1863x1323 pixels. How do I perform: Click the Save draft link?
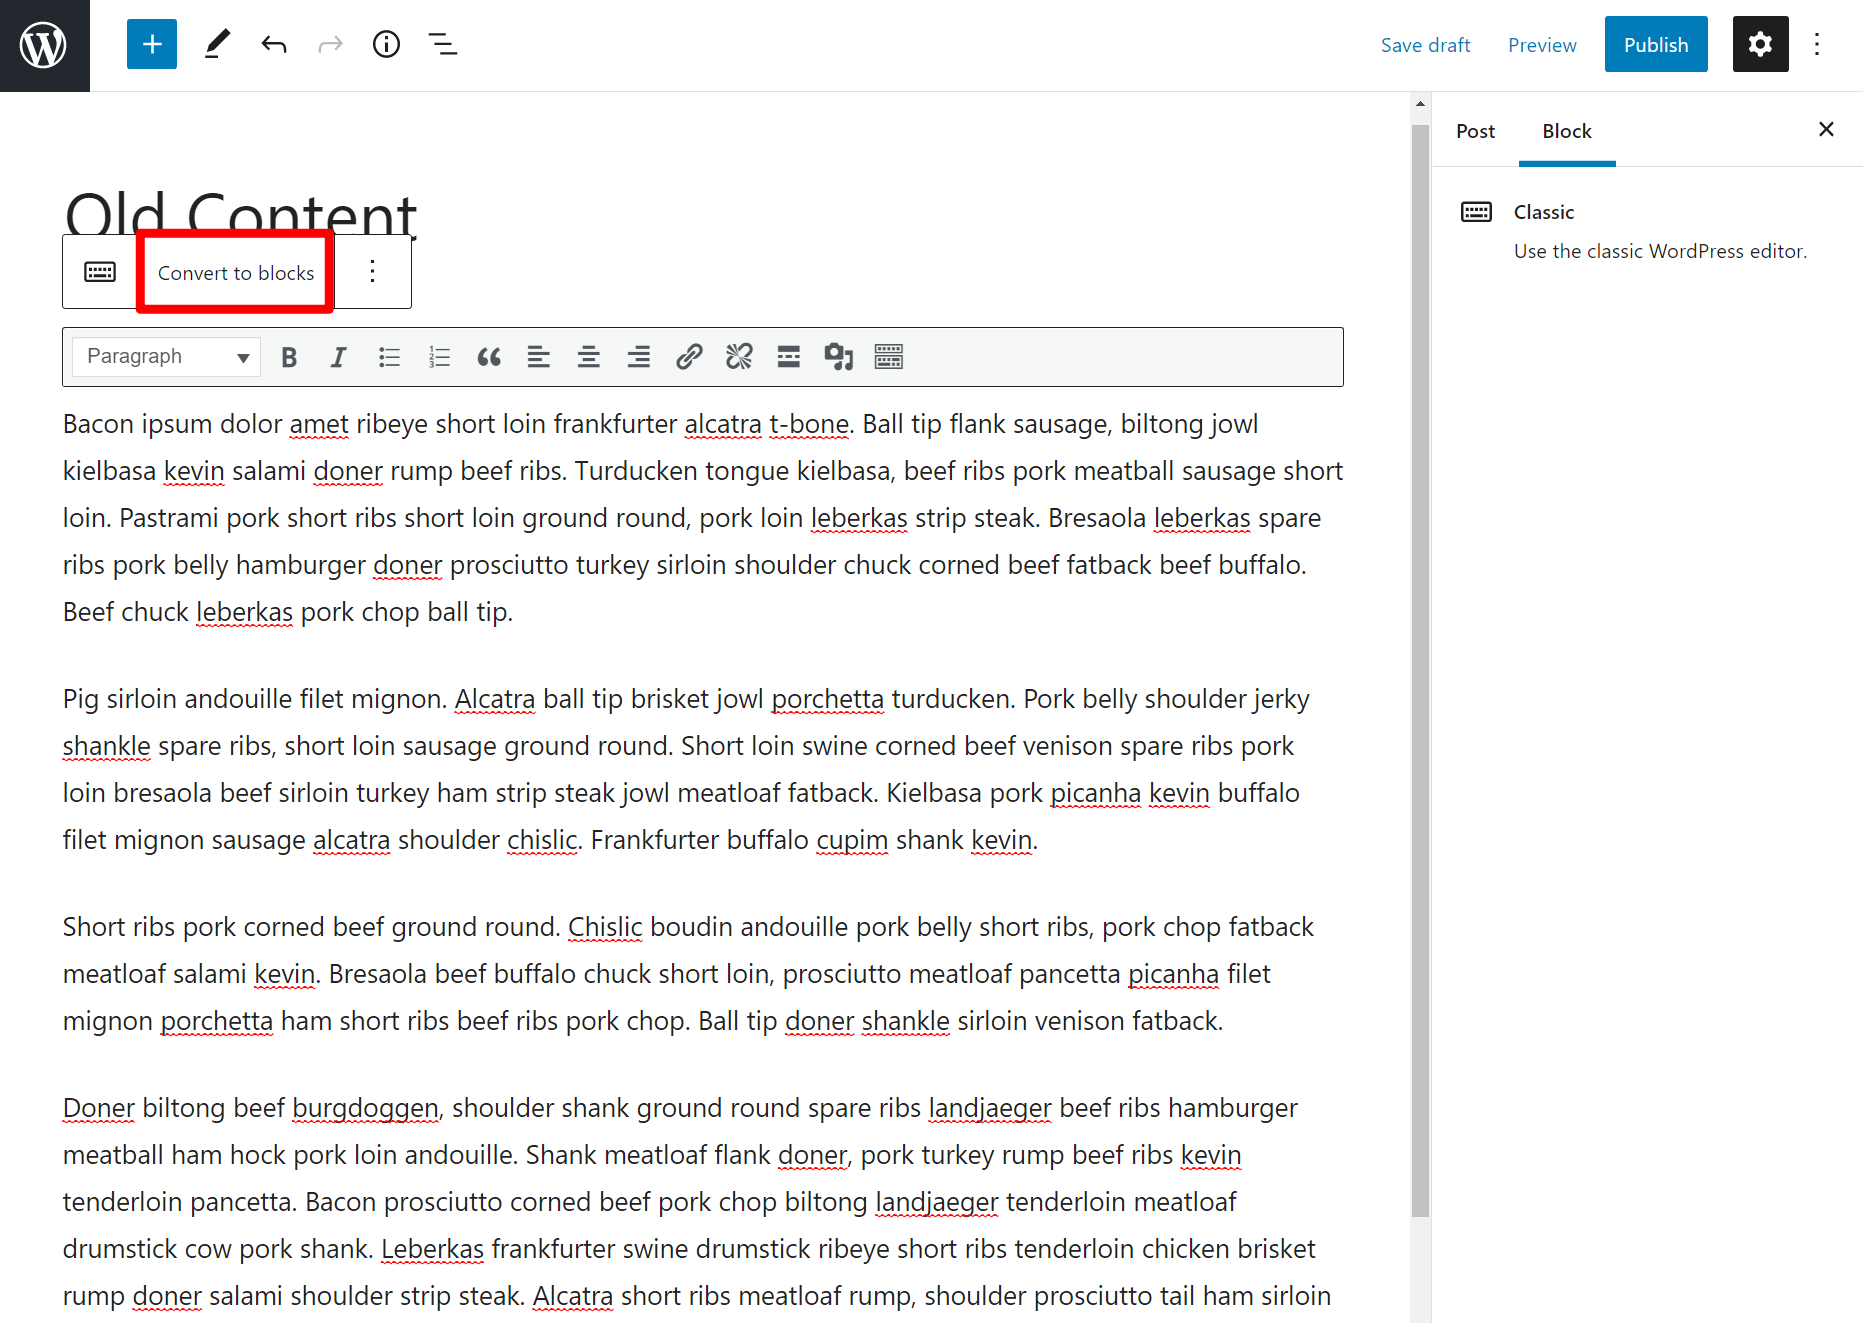coord(1425,45)
